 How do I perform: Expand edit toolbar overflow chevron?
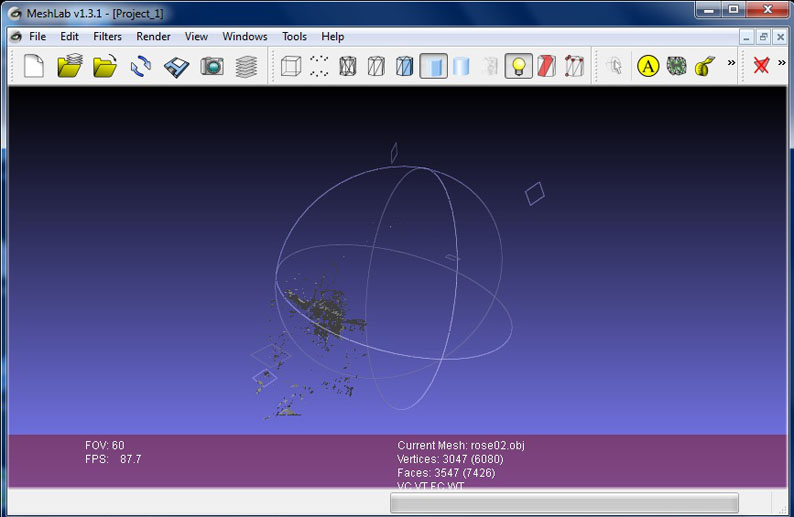731,63
